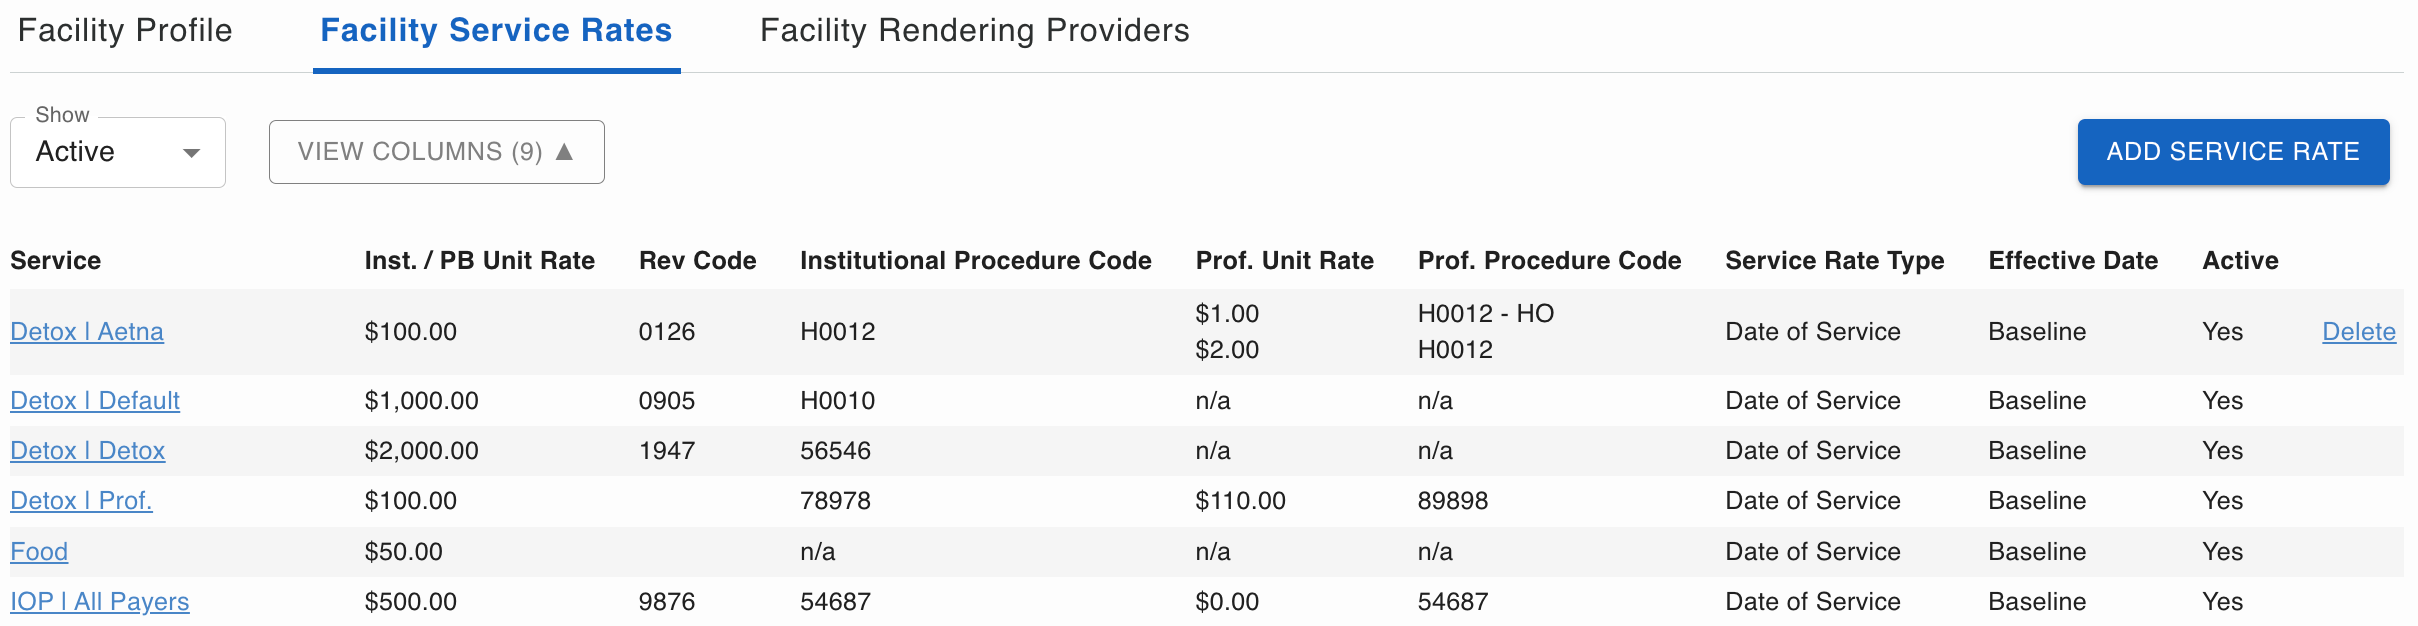Open the Detox | Aetna service link
This screenshot has width=2418, height=626.
coord(87,332)
